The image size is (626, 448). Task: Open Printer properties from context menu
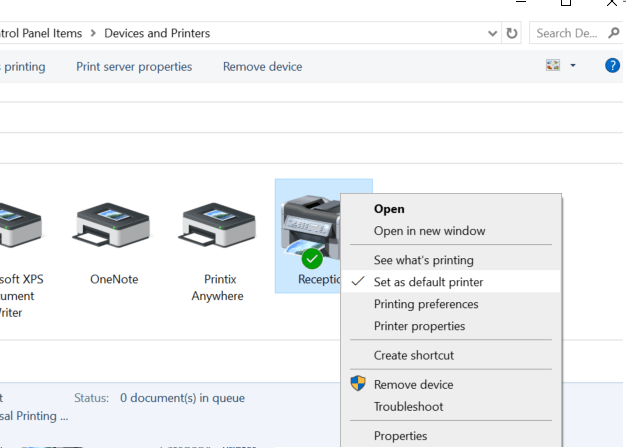419,326
